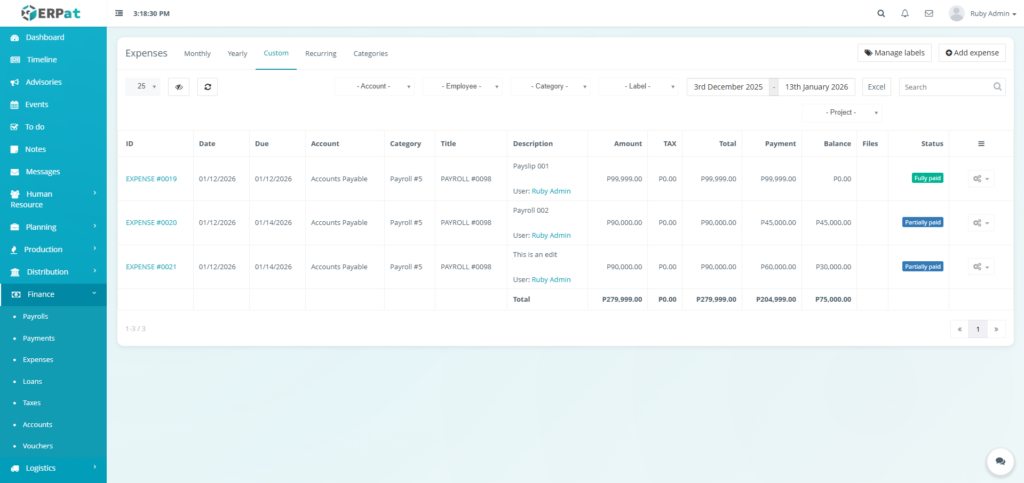
Task: Select Loans in the Finance submenu
Action: point(34,381)
